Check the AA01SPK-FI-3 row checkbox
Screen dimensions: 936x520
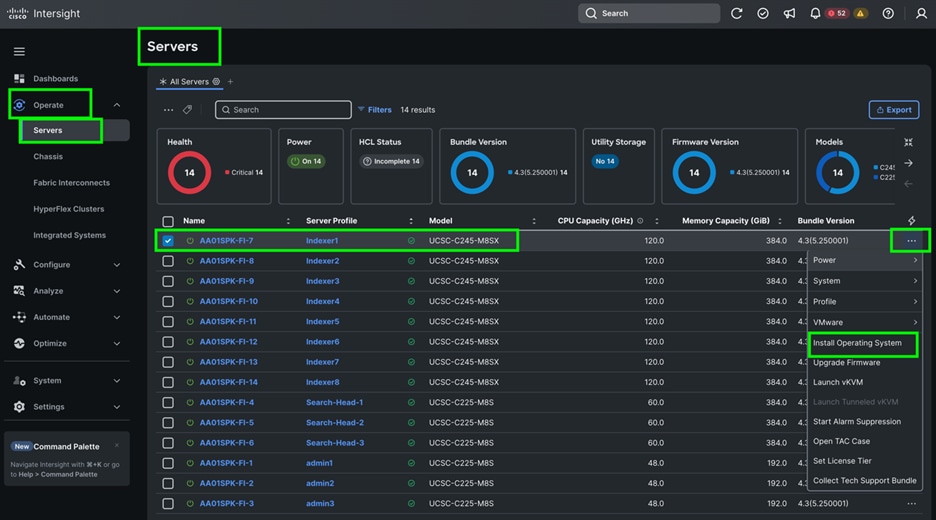click(168, 504)
